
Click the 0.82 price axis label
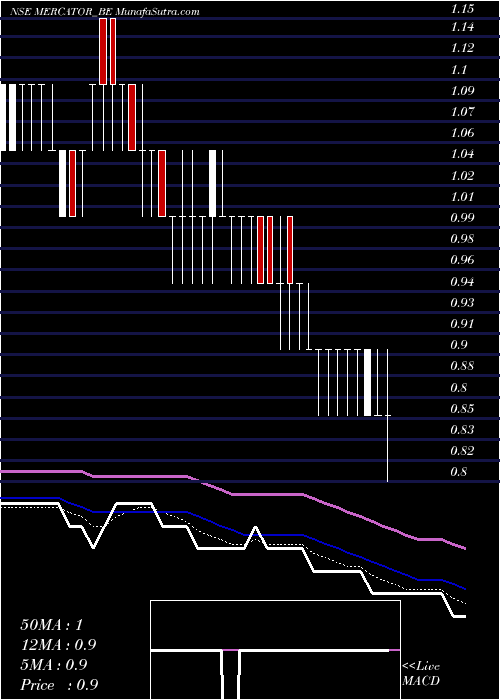click(462, 451)
